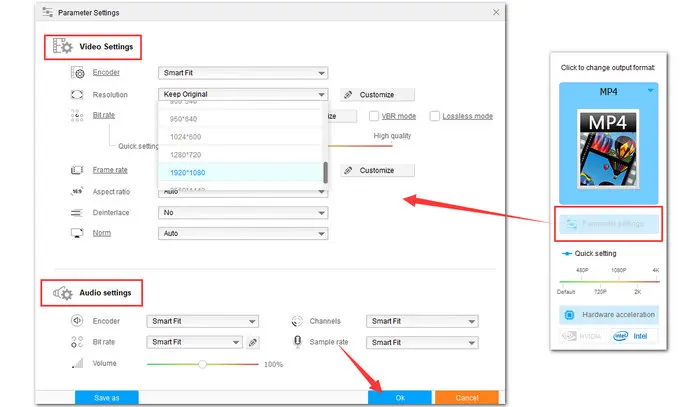Click the video Bit rate label link
Viewport: 700px width, 407px height.
pos(104,115)
